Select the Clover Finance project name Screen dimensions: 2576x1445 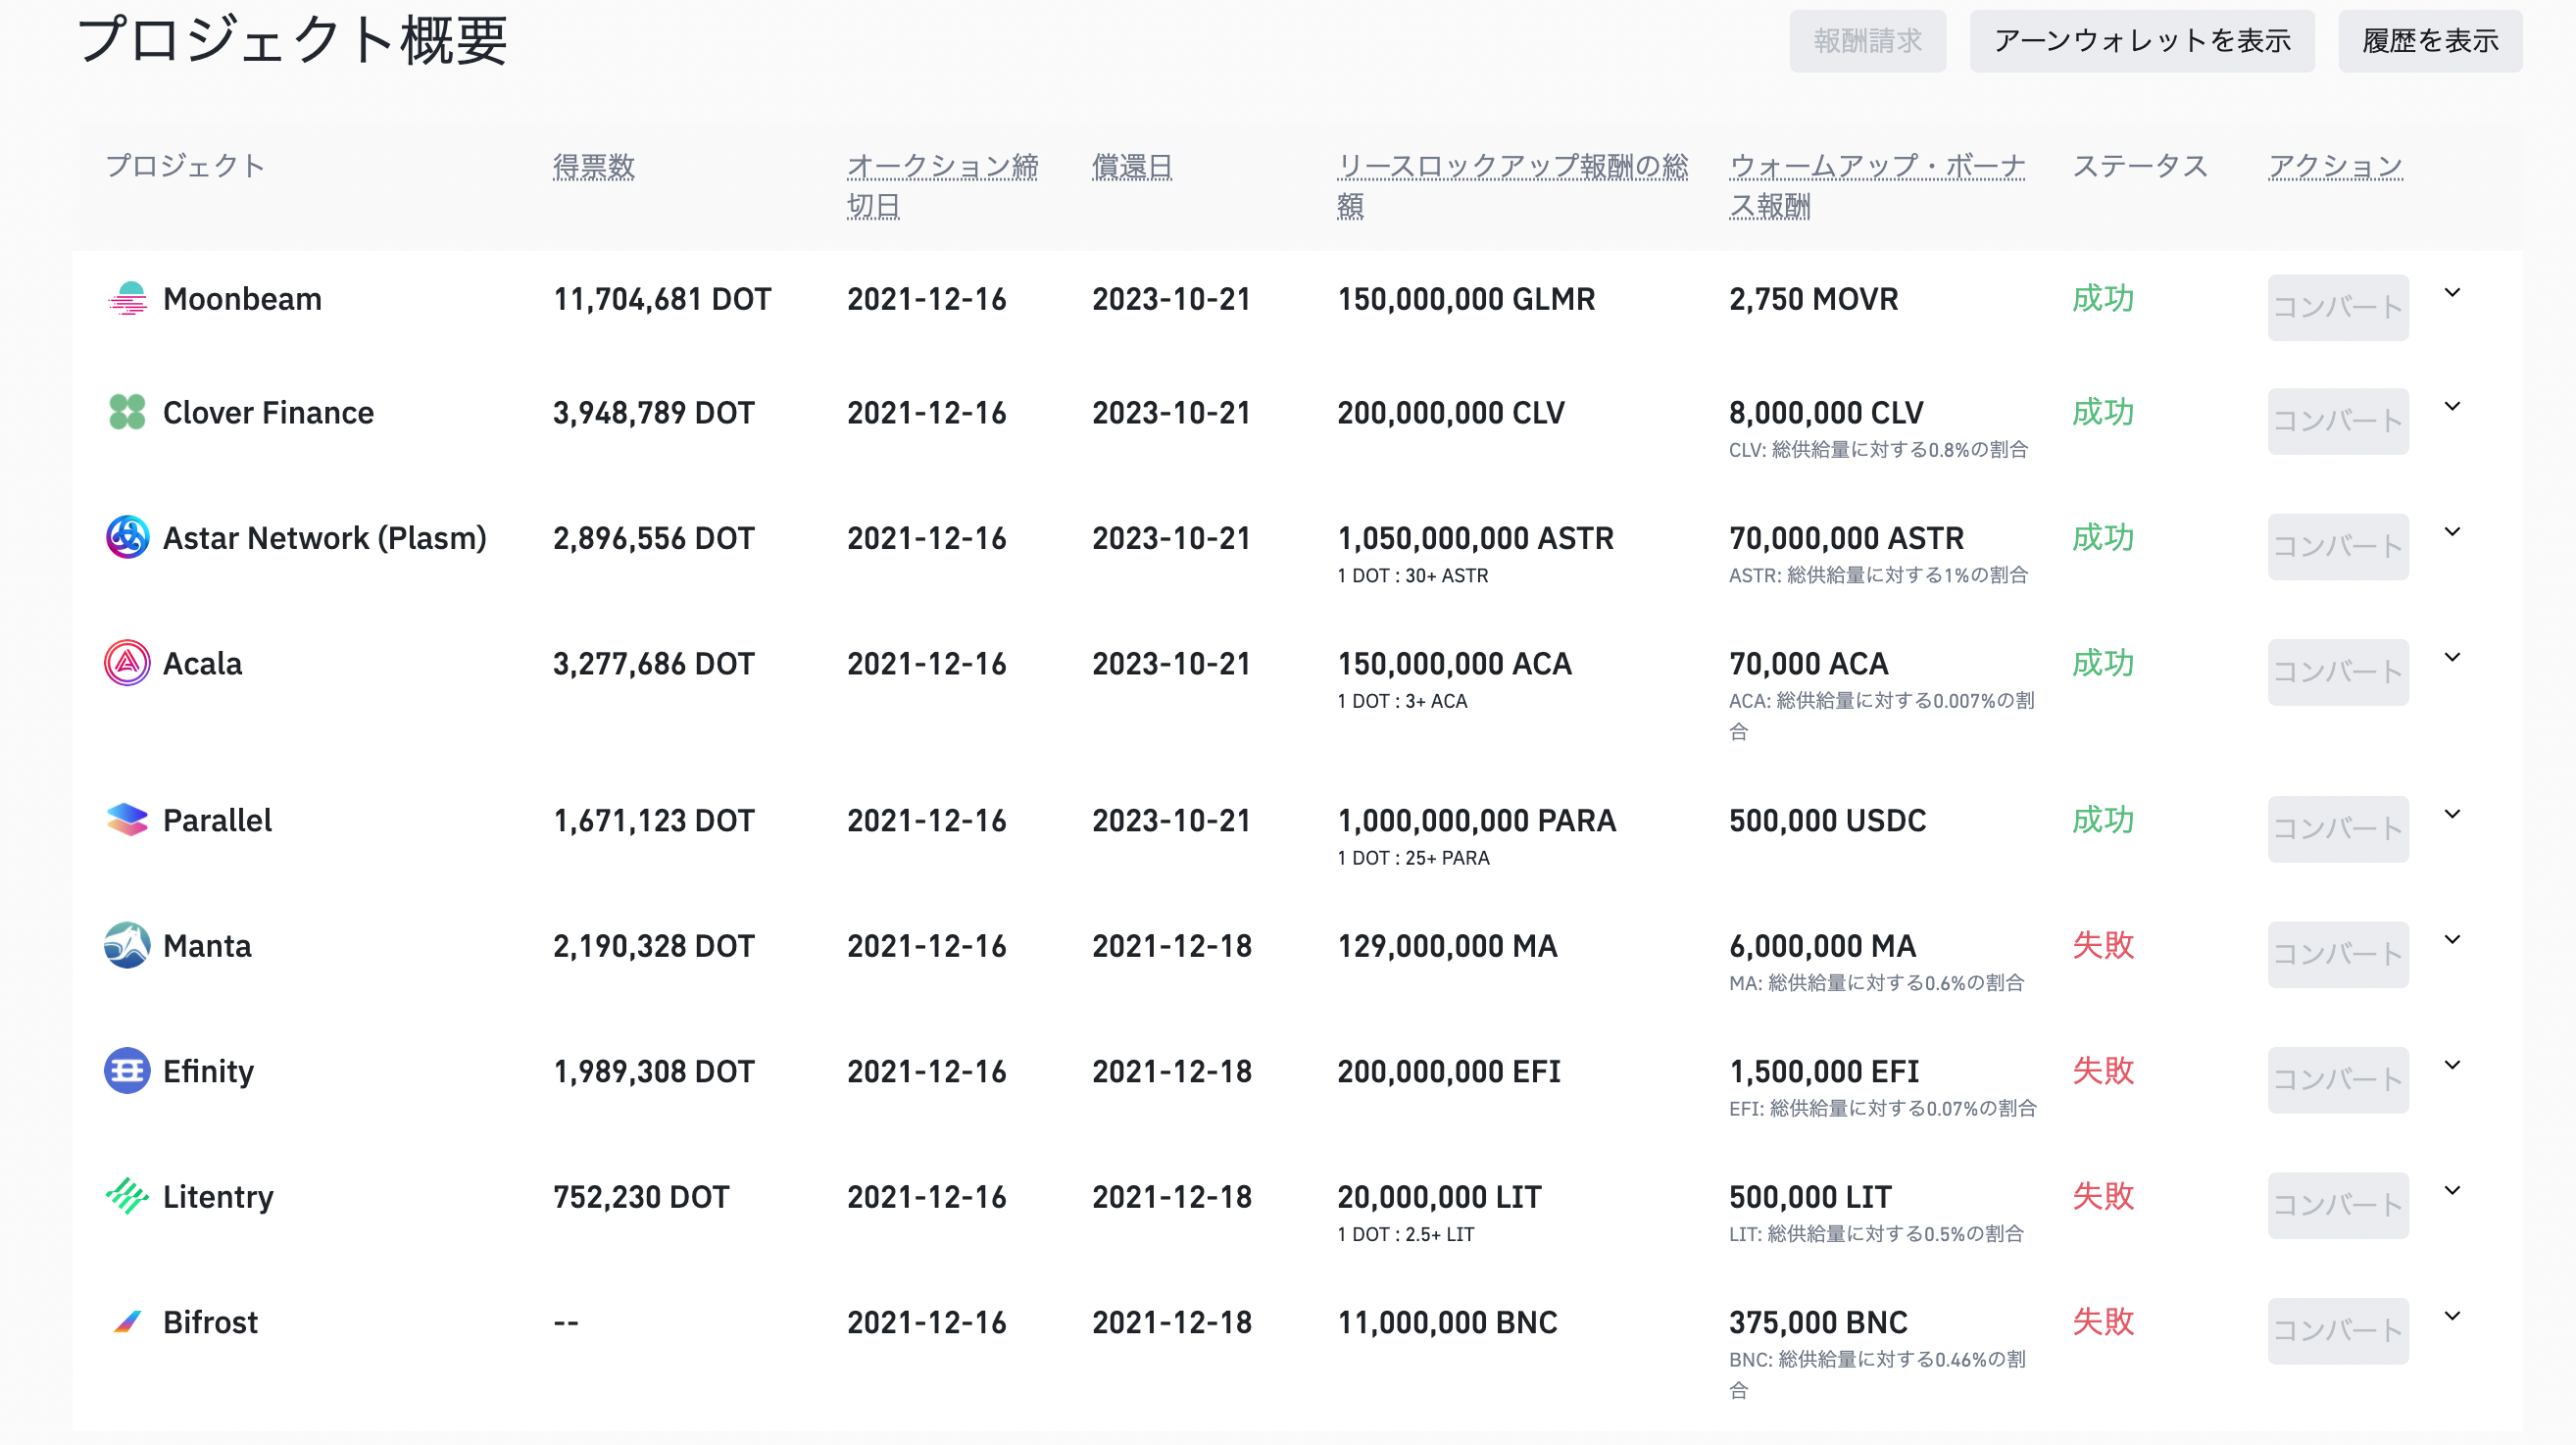click(x=268, y=412)
